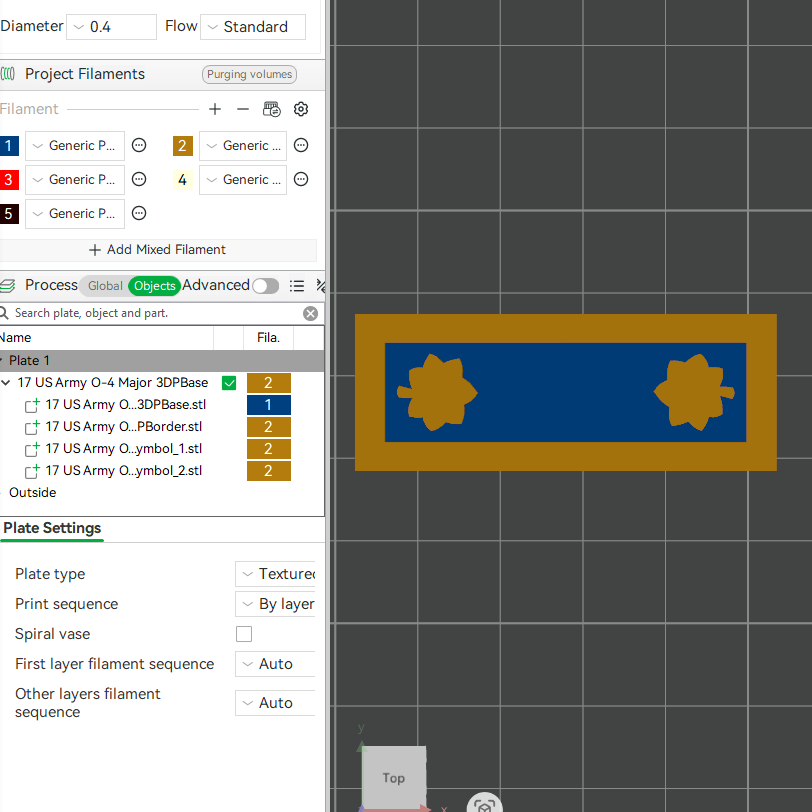Toggle printable checkbox for 3DPBase object
The height and width of the screenshot is (812, 812).
point(229,383)
